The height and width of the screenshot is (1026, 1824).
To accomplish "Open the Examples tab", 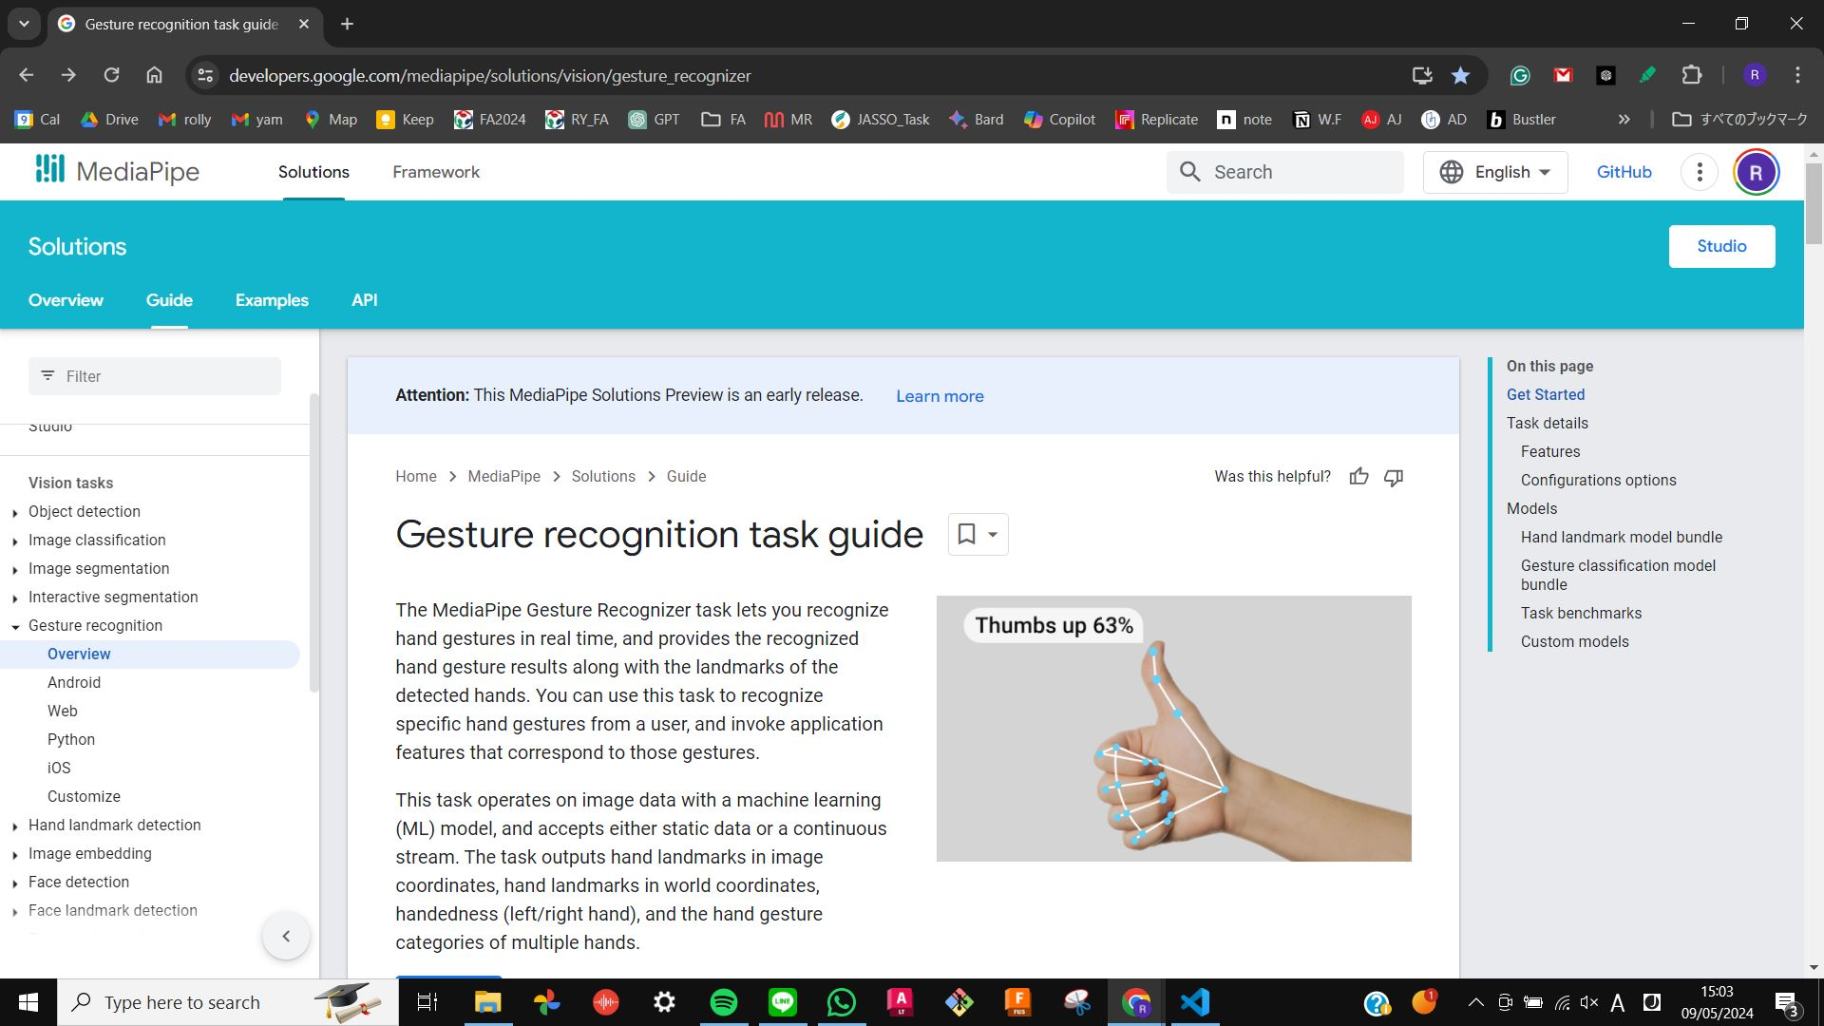I will click(272, 300).
